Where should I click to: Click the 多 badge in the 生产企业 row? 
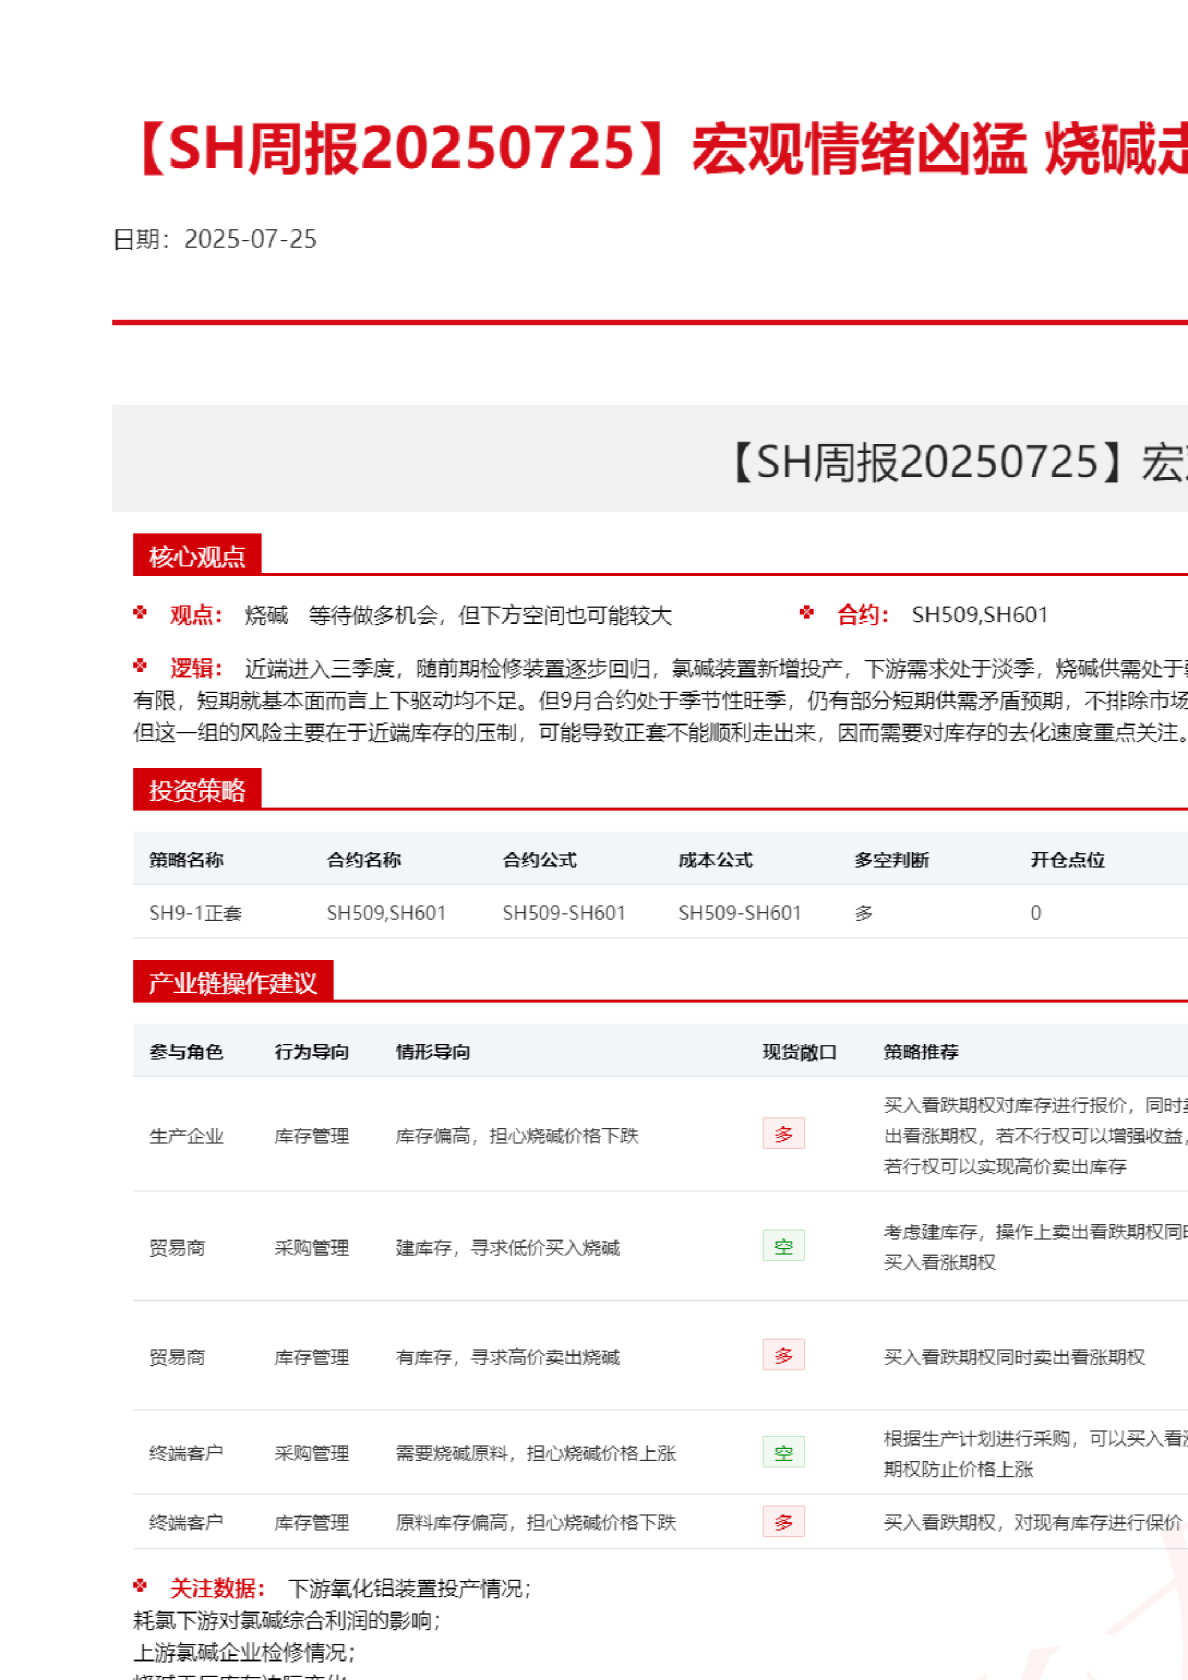tap(783, 1134)
